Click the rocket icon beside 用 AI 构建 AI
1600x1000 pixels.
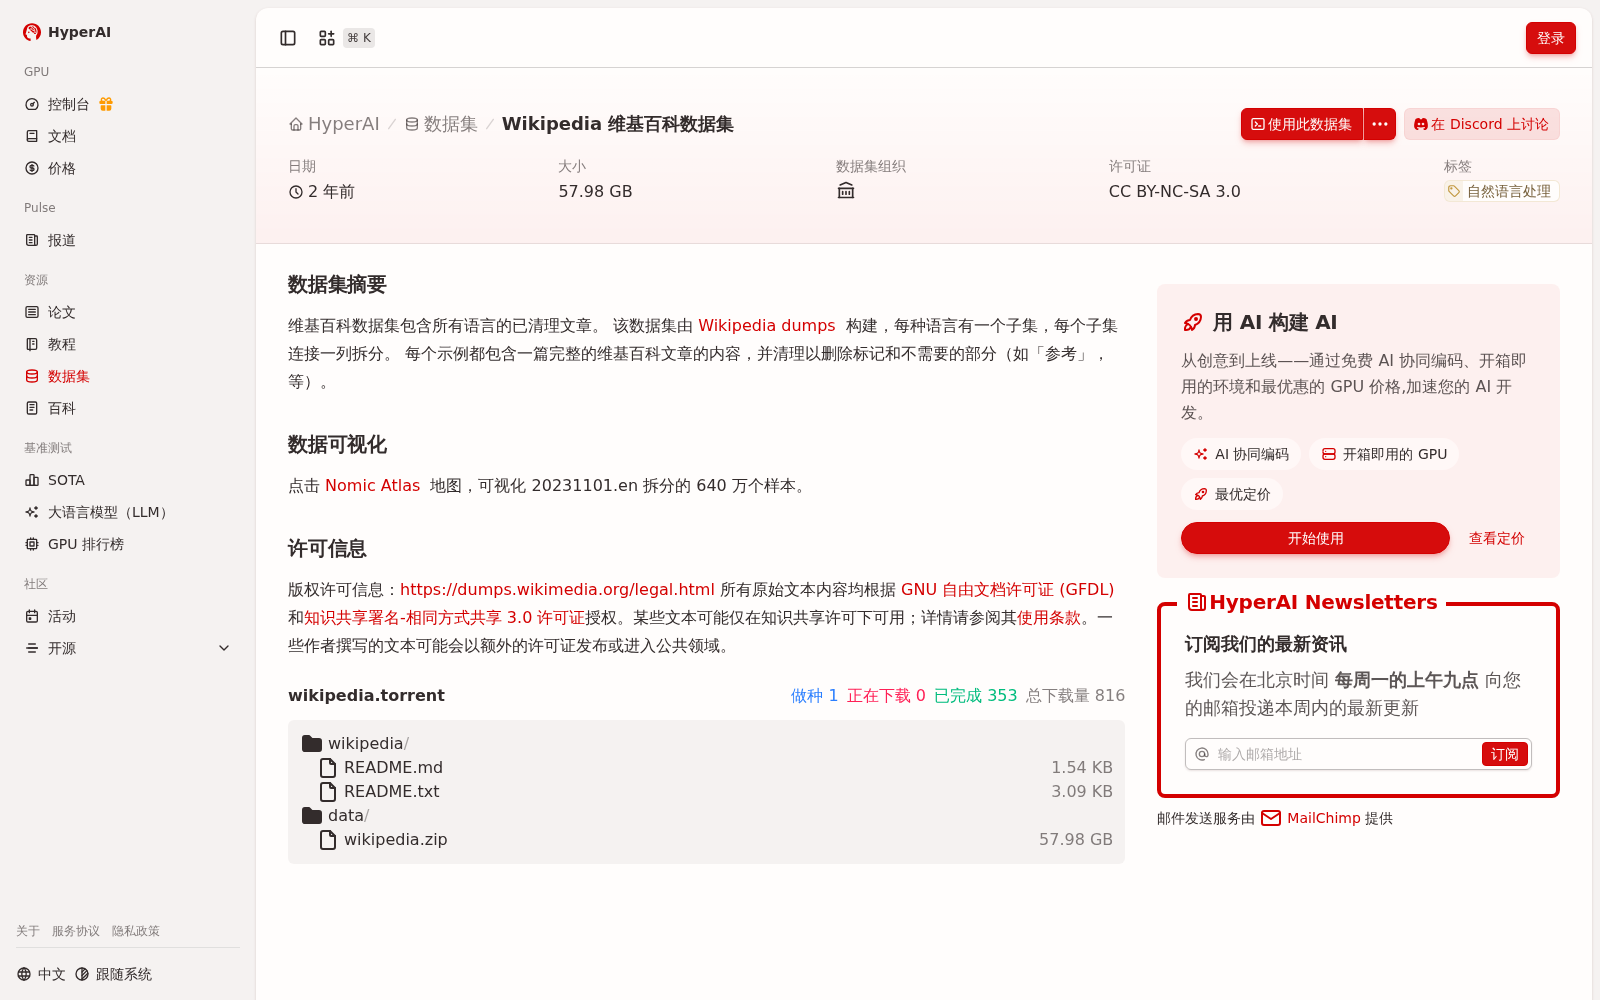[x=1192, y=322]
